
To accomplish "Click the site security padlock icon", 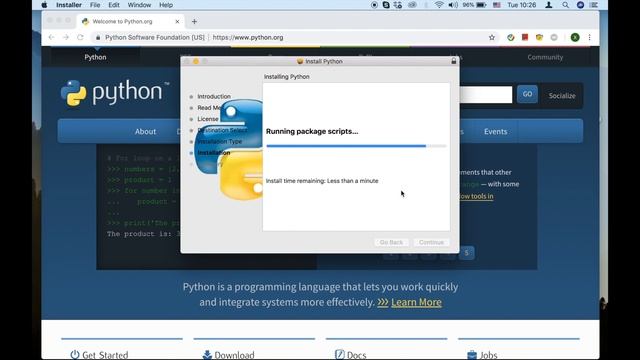I will click(x=98, y=37).
